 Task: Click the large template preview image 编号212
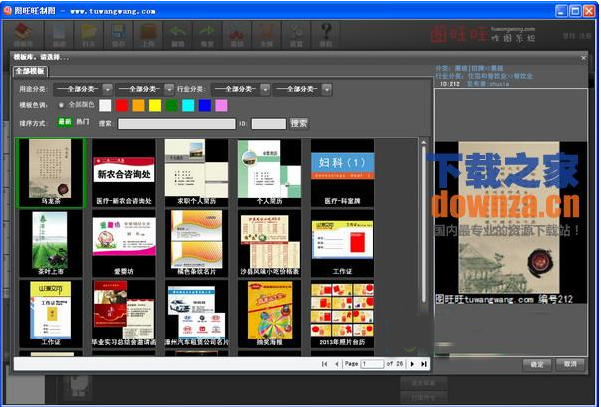pyautogui.click(x=510, y=223)
